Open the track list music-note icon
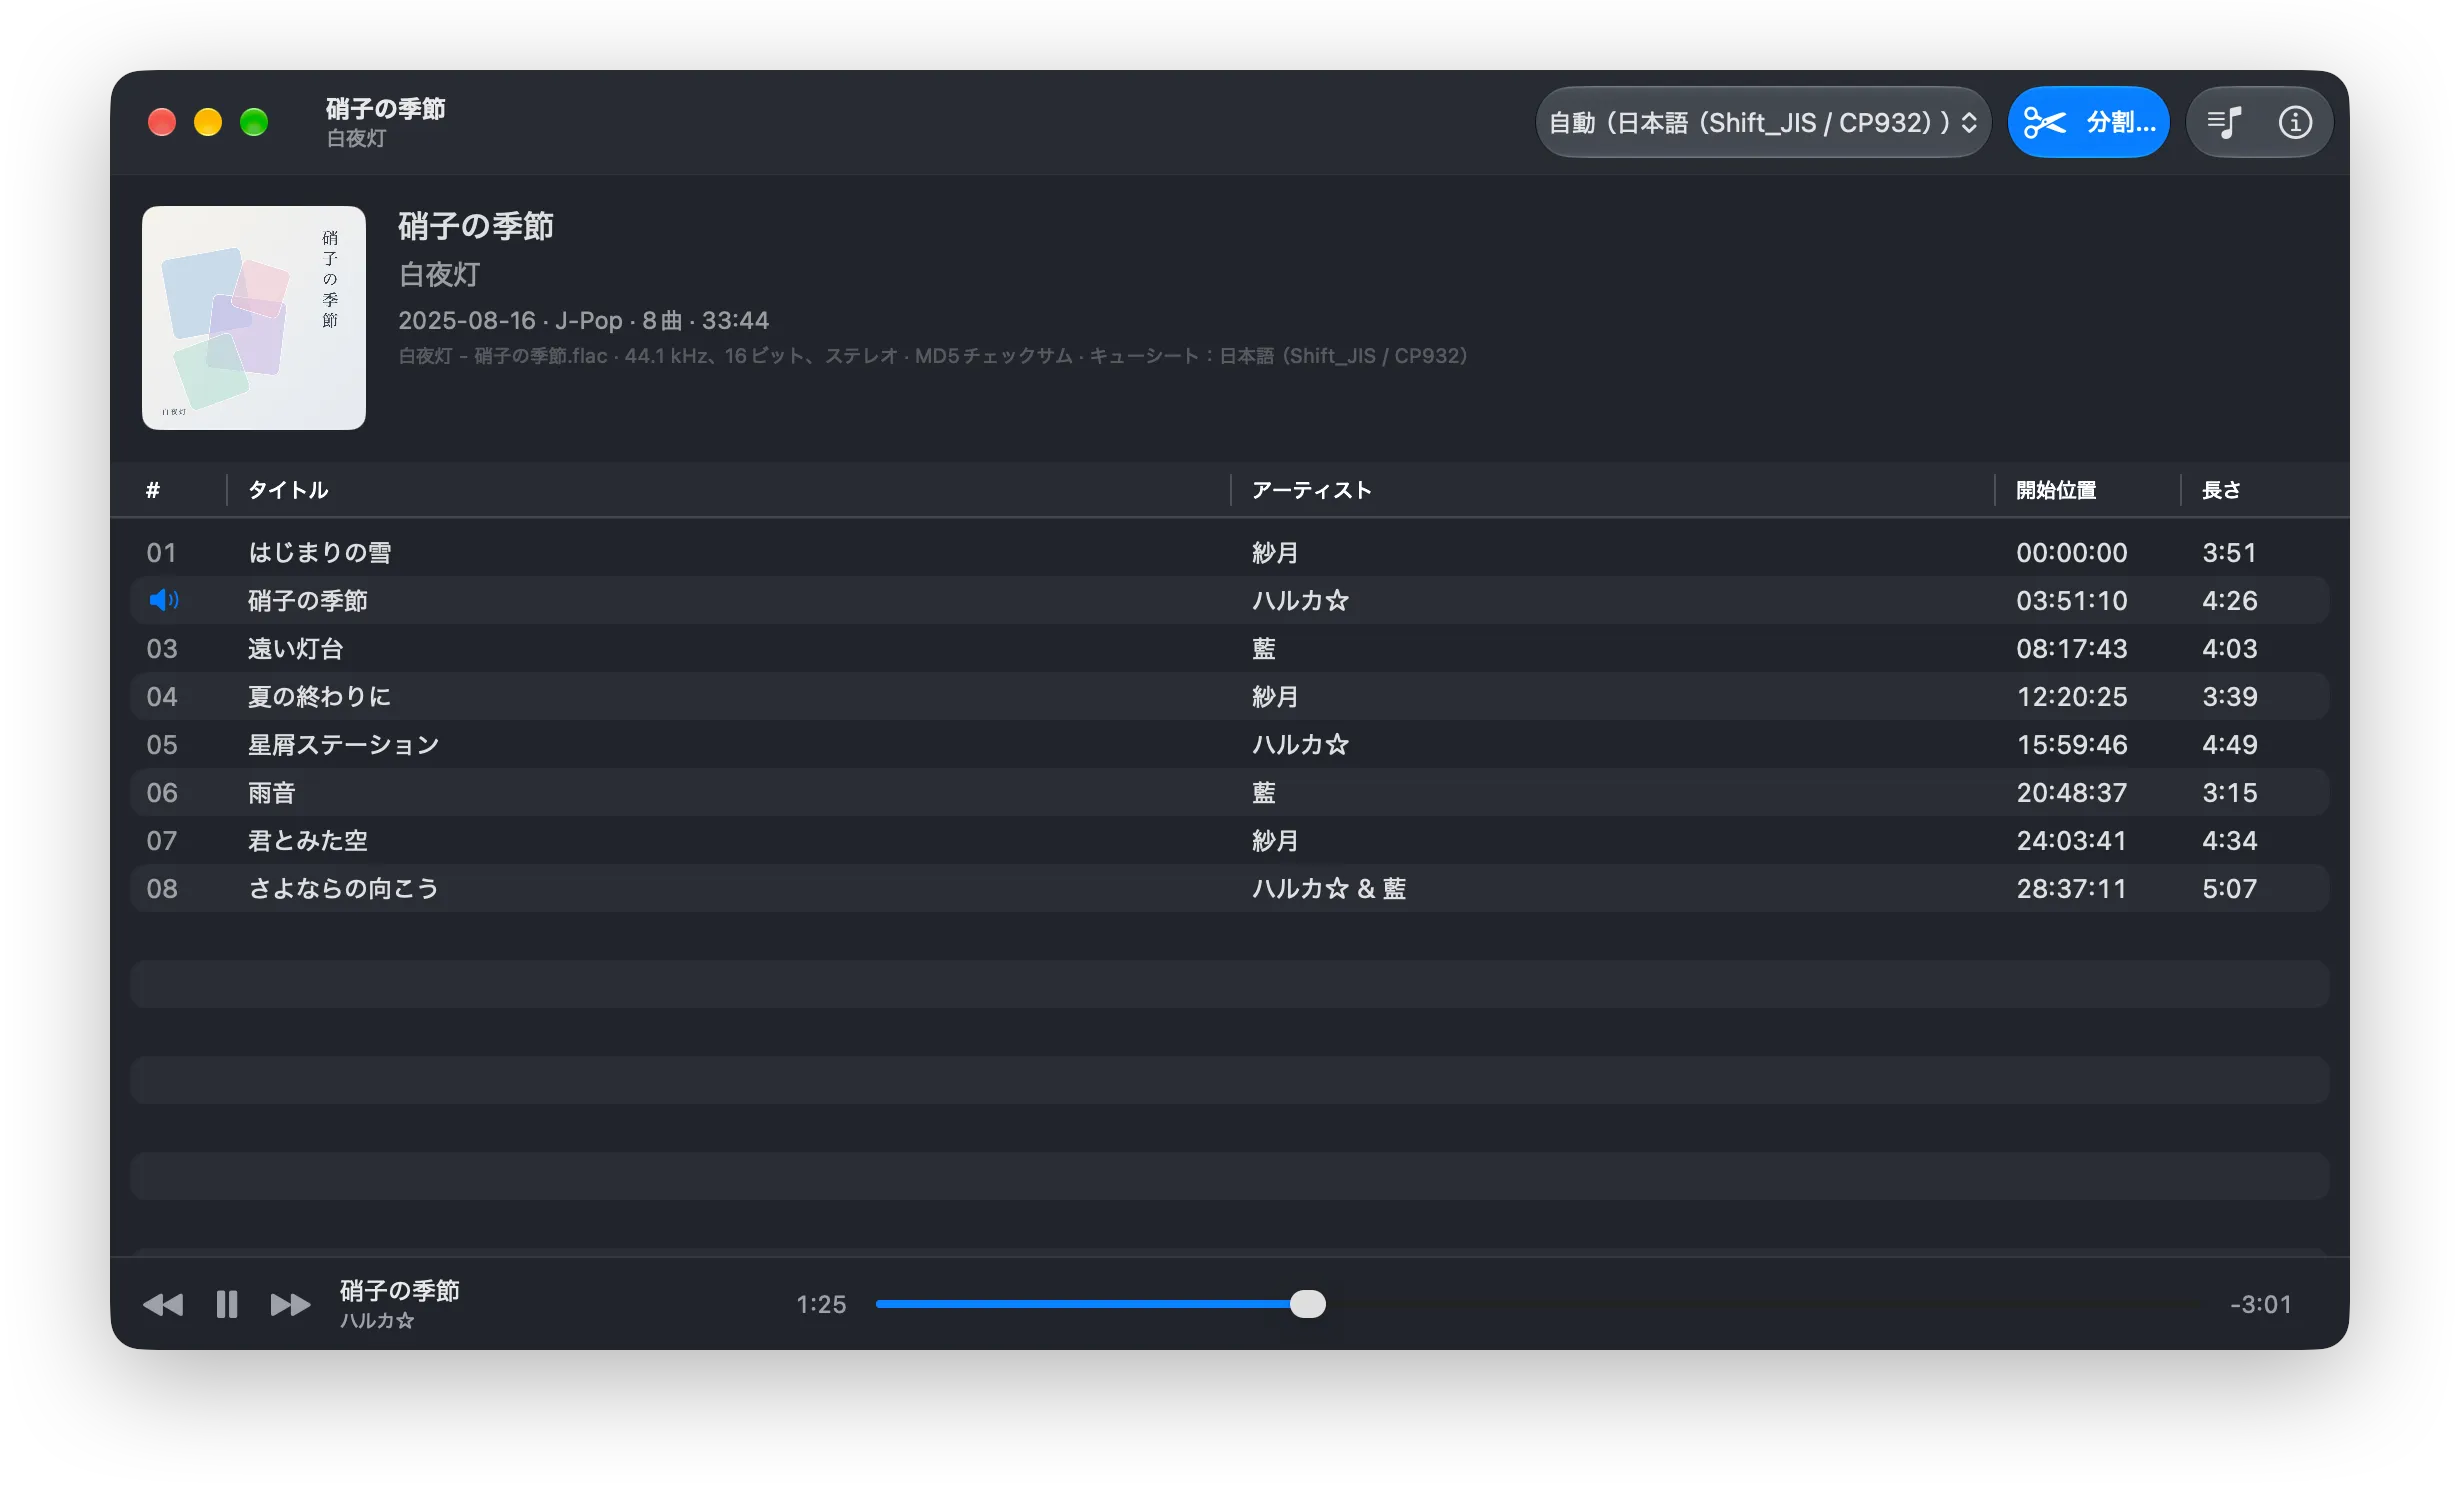The height and width of the screenshot is (1500, 2460). pyautogui.click(x=2224, y=122)
